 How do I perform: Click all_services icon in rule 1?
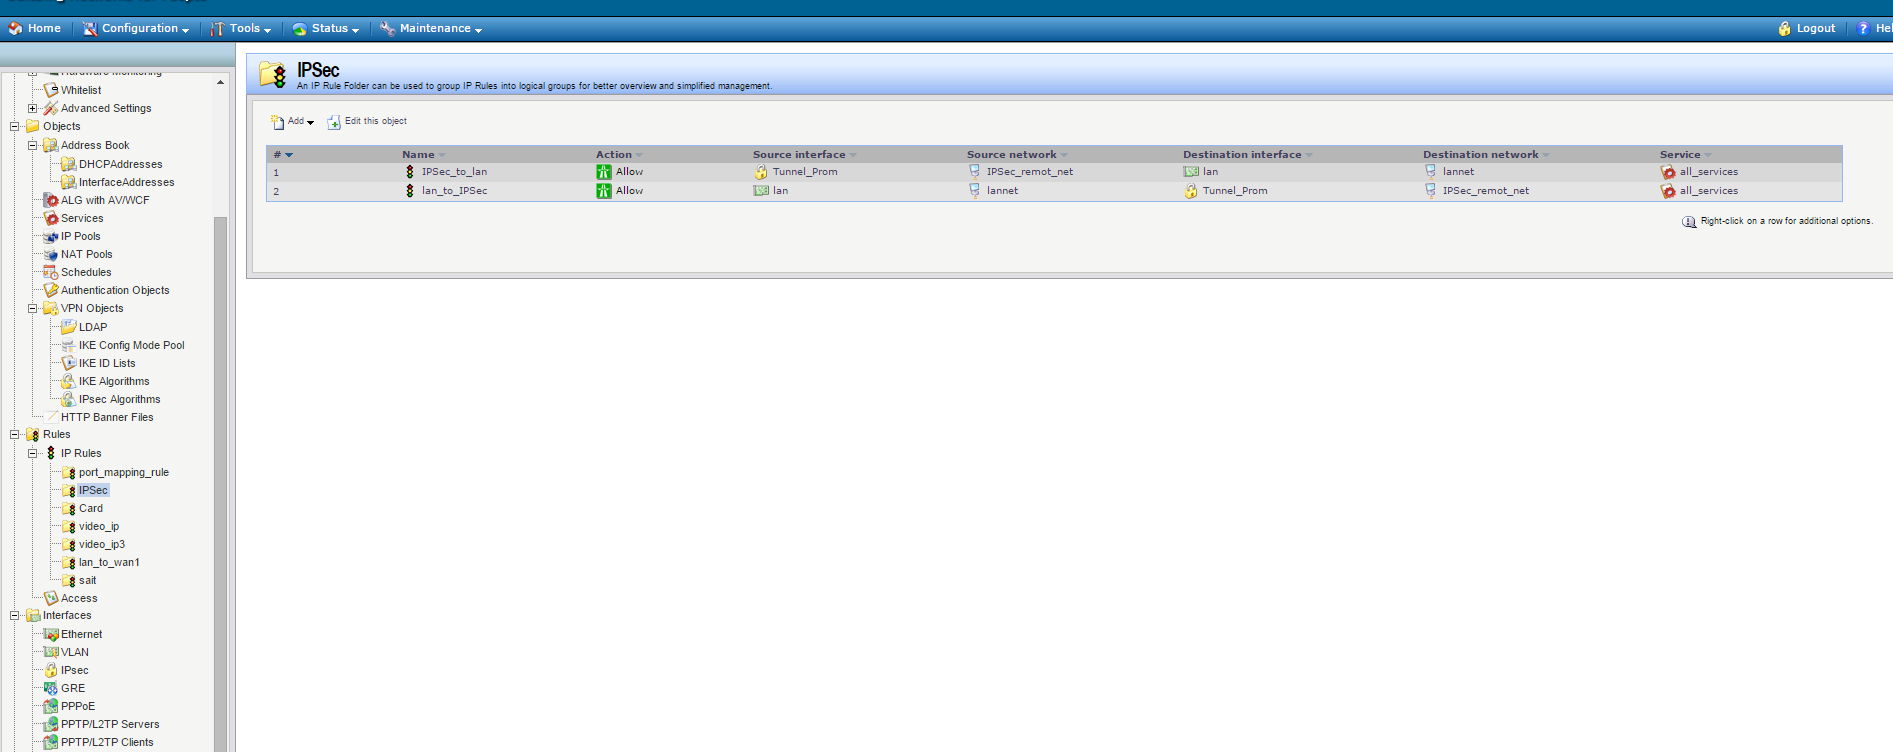(x=1668, y=172)
